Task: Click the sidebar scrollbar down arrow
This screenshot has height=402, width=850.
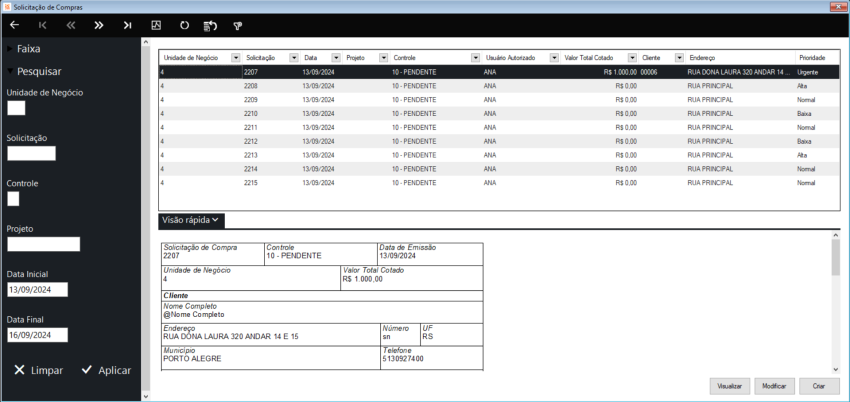Action: [x=145, y=397]
